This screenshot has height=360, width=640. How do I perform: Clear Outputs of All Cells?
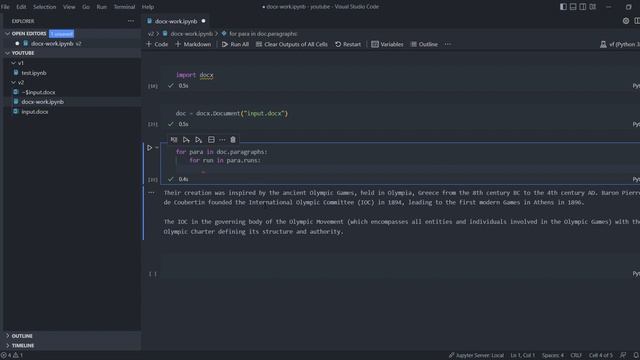(291, 44)
